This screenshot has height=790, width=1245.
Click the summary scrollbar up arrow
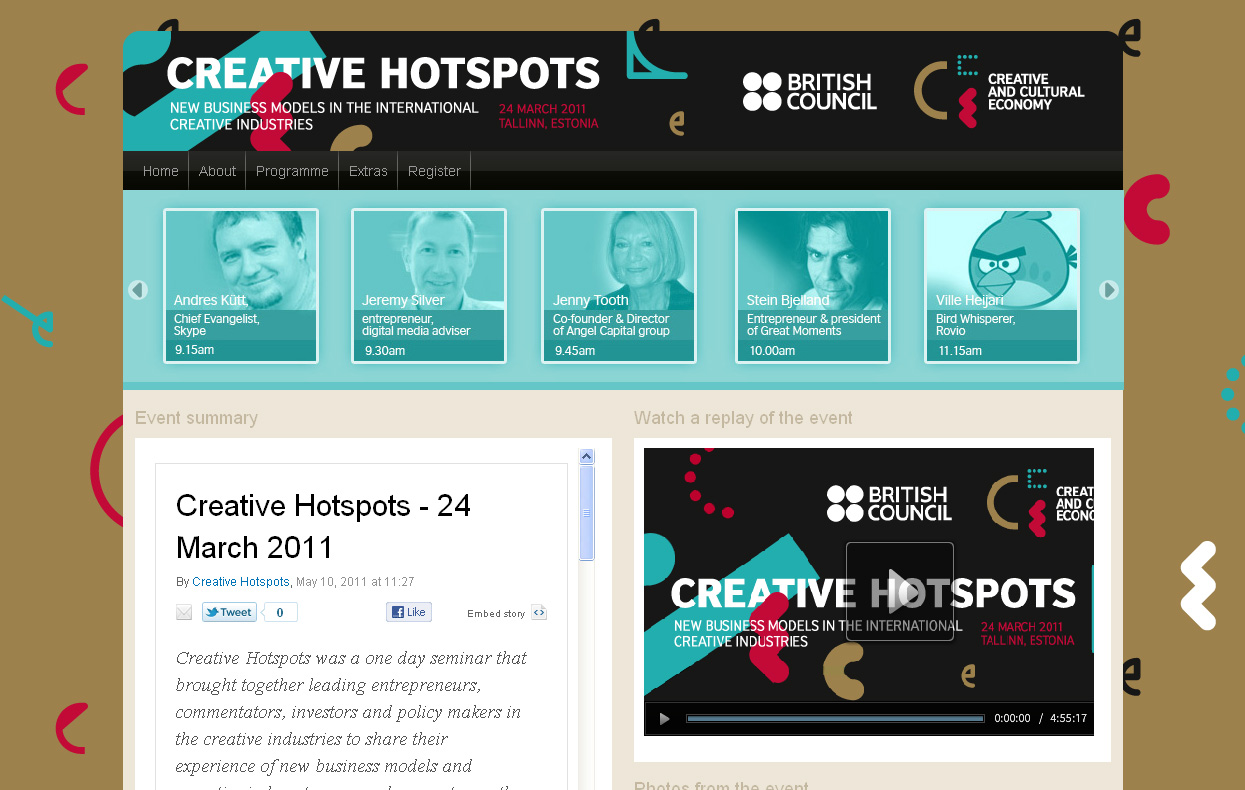[587, 456]
